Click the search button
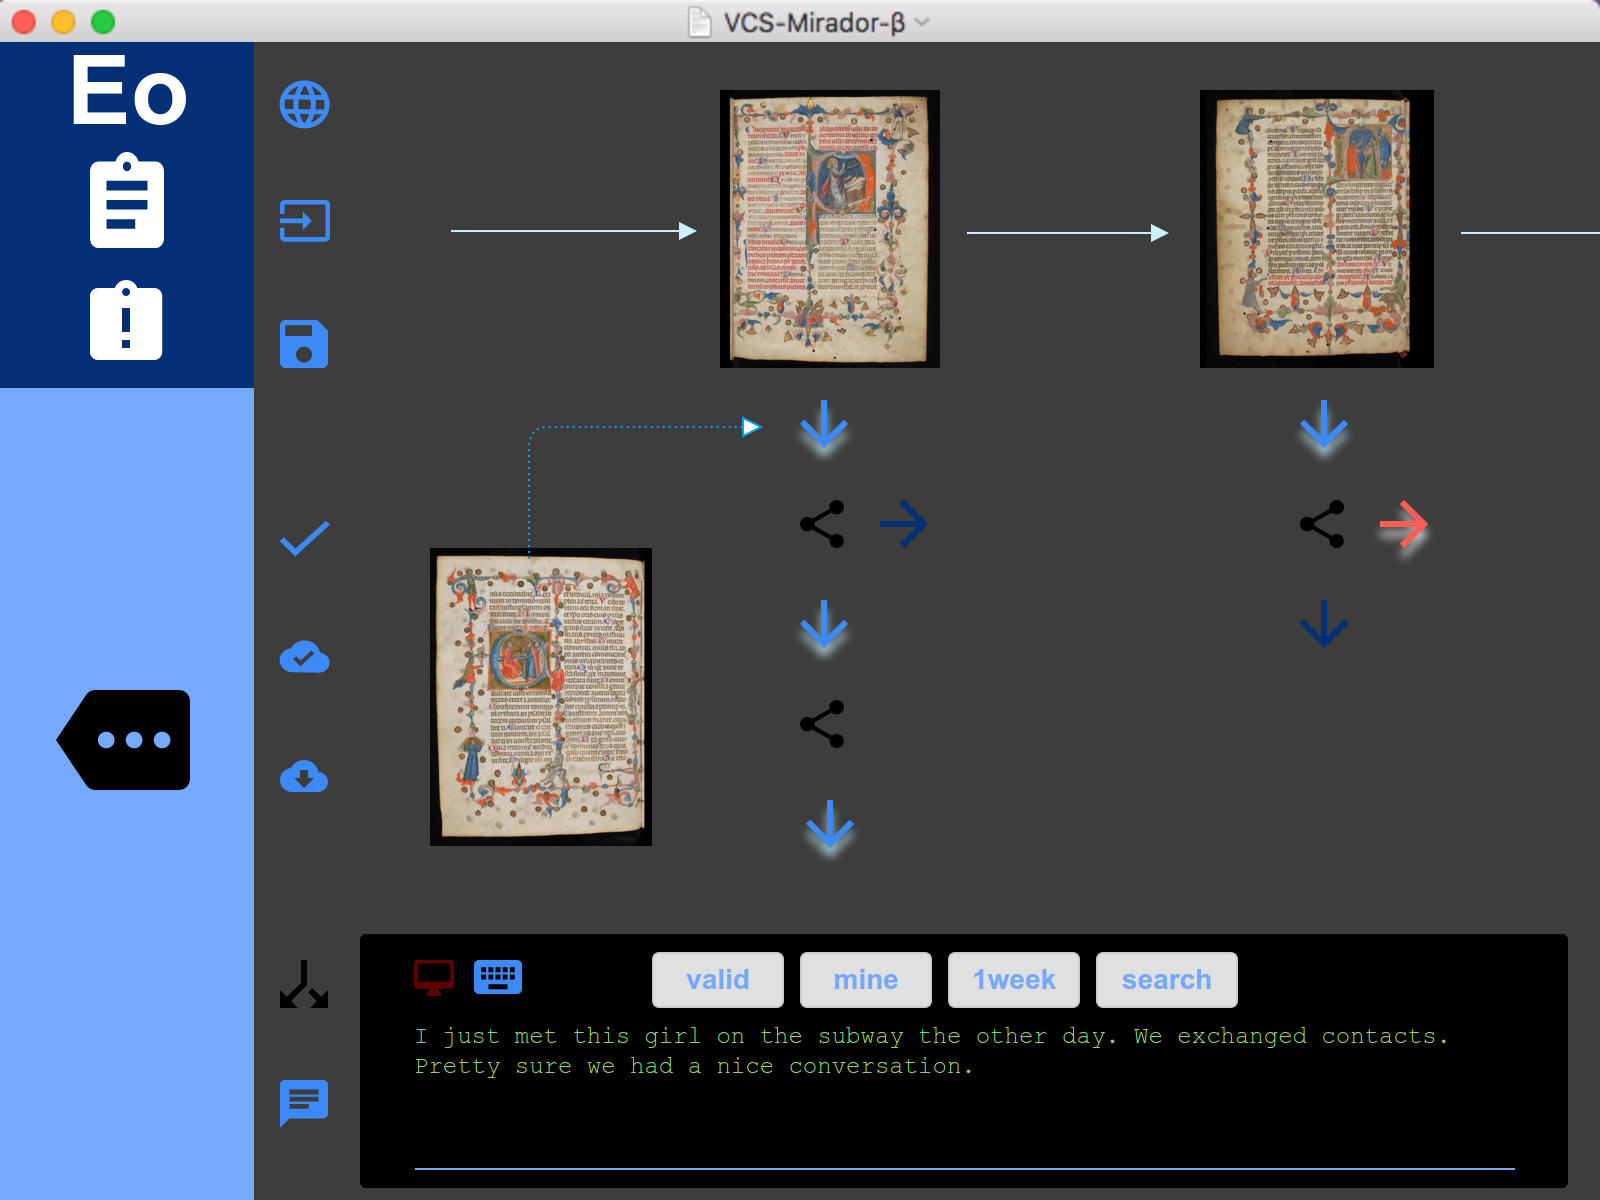Image resolution: width=1600 pixels, height=1200 pixels. coord(1167,980)
